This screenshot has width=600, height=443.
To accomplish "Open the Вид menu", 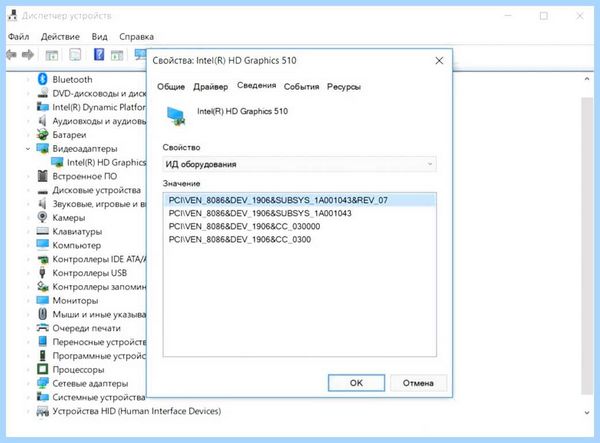I will [99, 37].
